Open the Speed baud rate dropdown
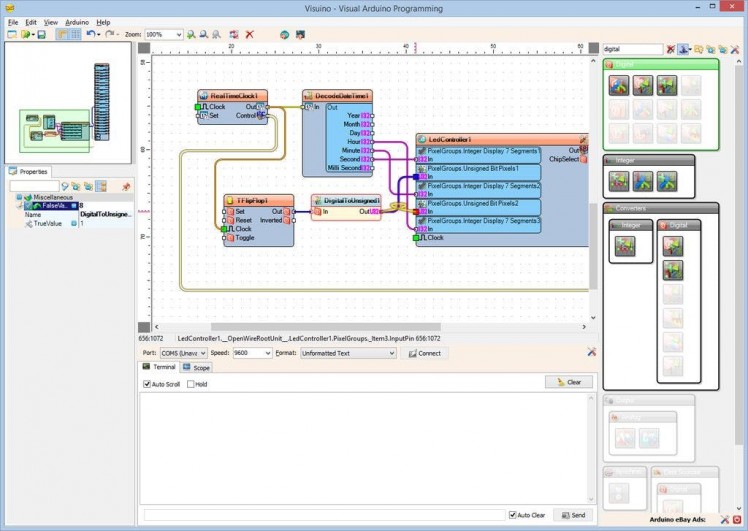The height and width of the screenshot is (531, 748). [266, 353]
